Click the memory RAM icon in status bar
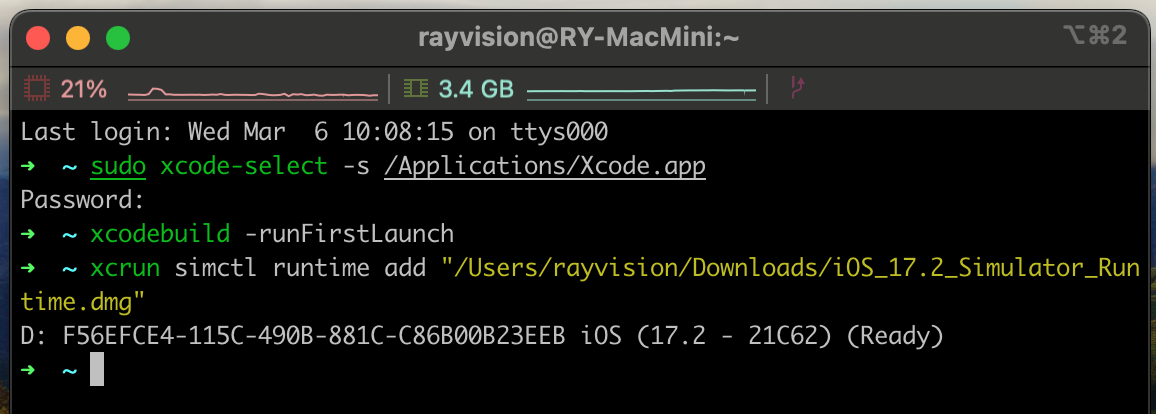Viewport: 1156px width, 414px height. click(x=415, y=89)
